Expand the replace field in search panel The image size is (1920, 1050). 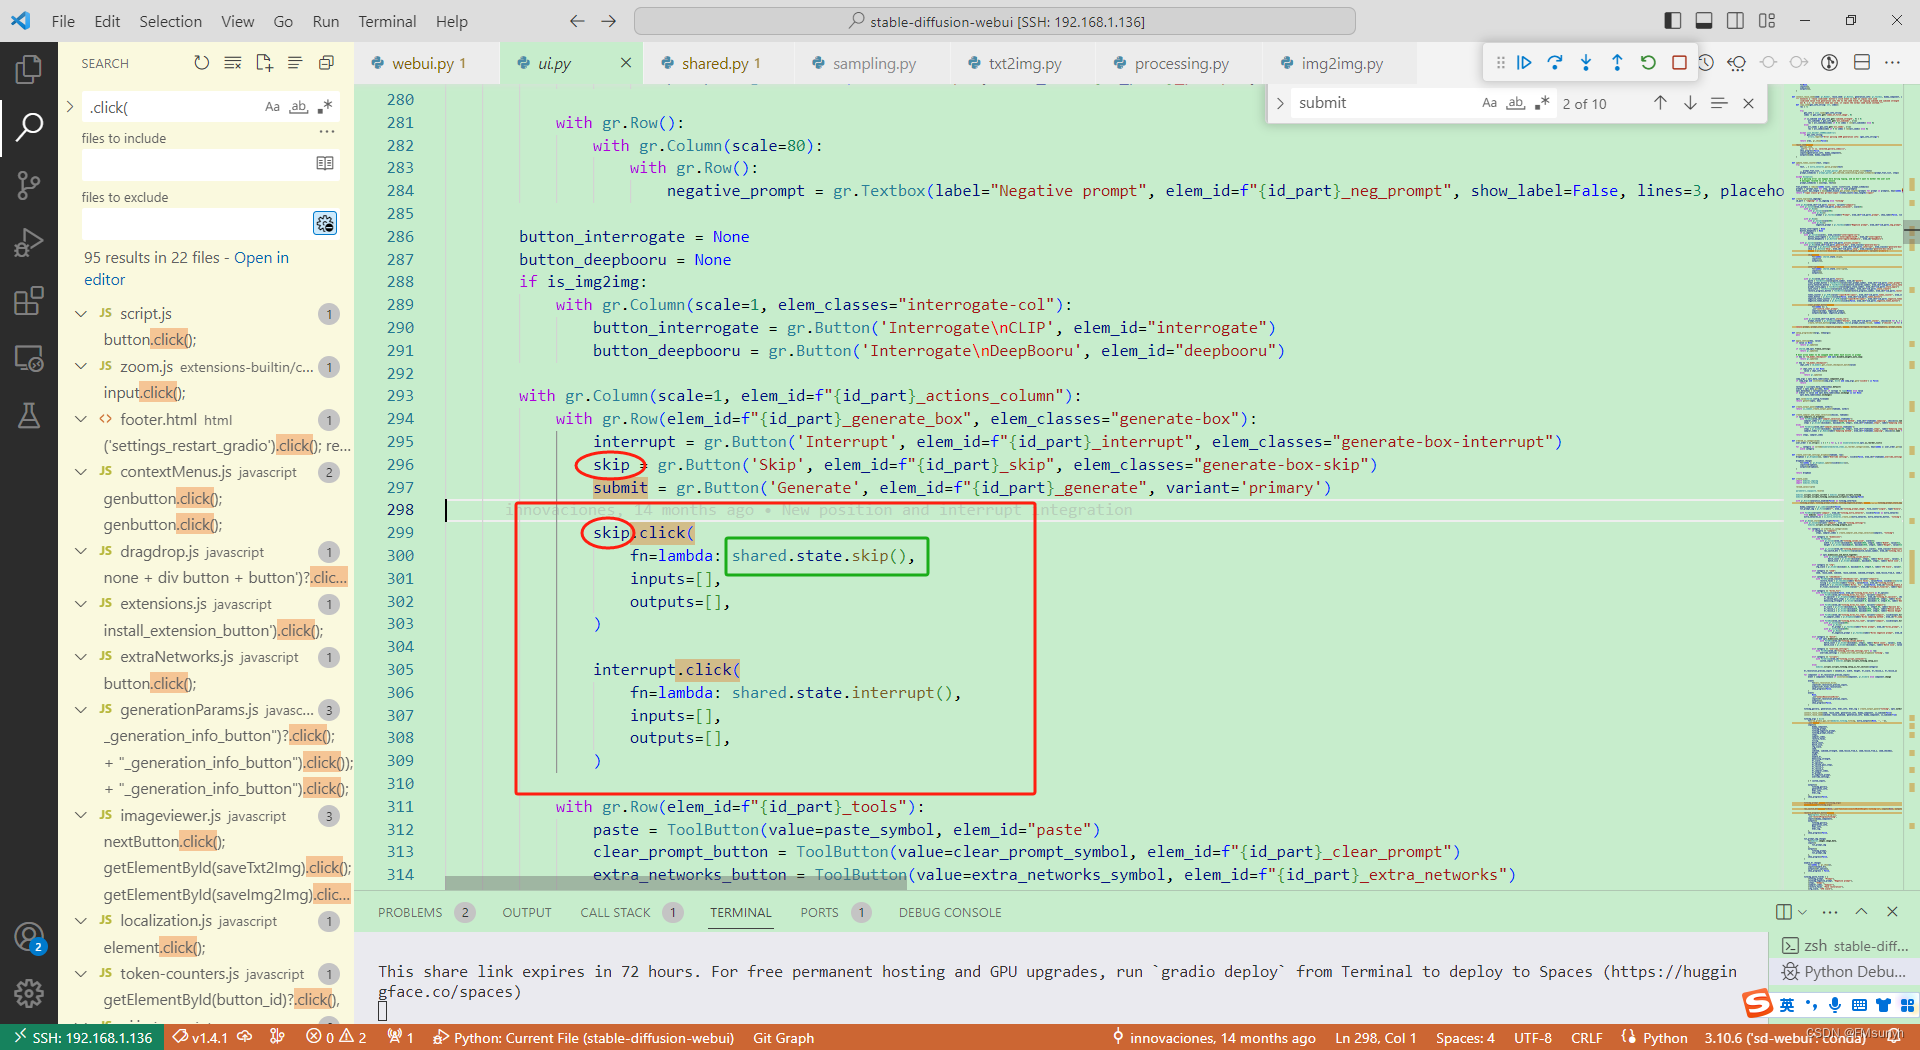[70, 106]
